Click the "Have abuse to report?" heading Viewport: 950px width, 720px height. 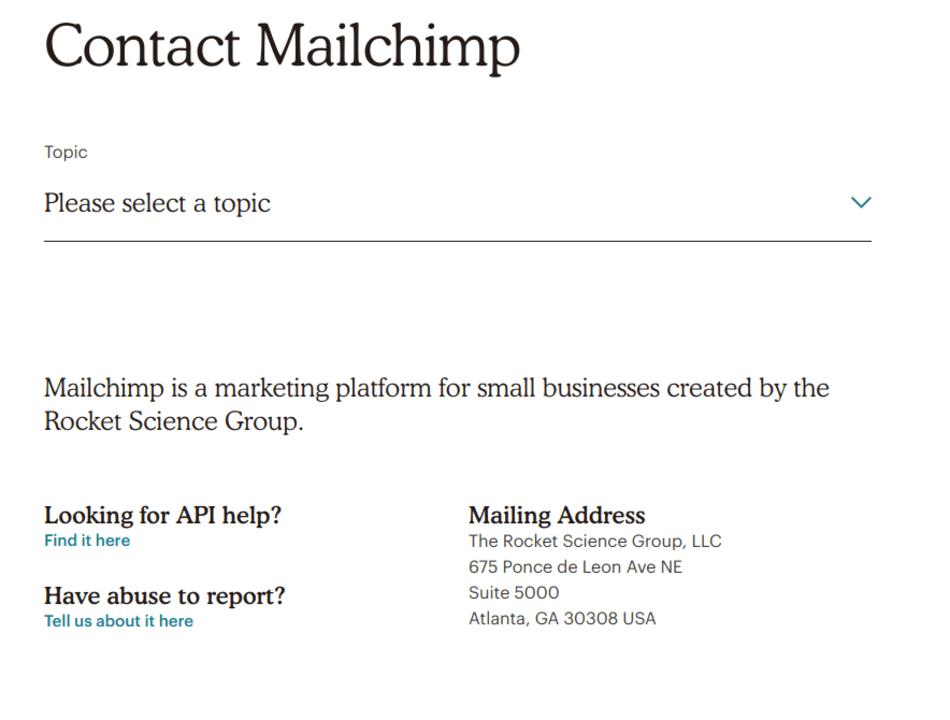(x=165, y=596)
